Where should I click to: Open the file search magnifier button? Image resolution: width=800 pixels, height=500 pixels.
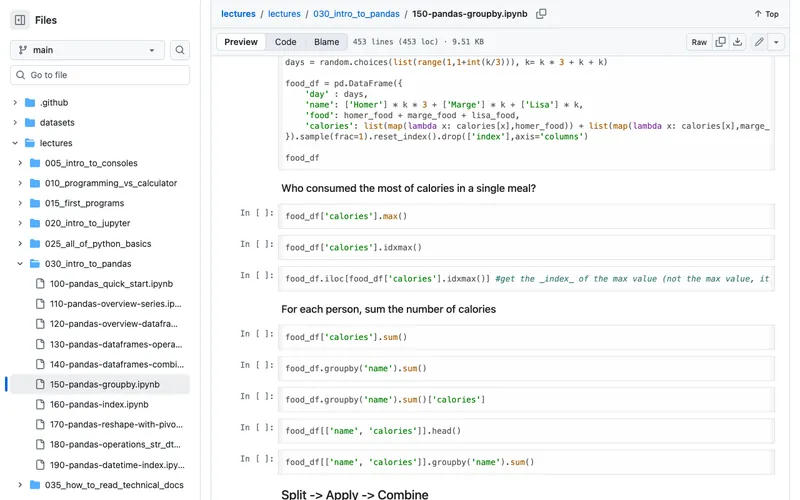click(180, 50)
